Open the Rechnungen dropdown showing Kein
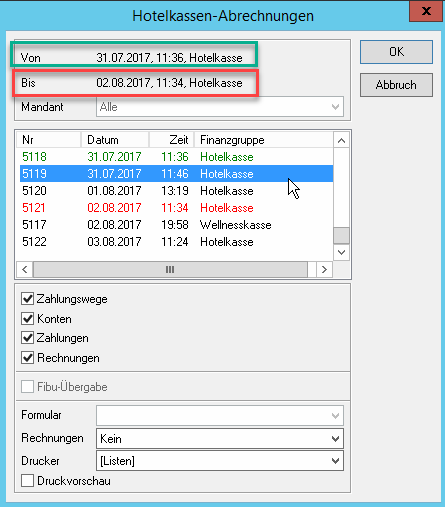 coord(220,439)
